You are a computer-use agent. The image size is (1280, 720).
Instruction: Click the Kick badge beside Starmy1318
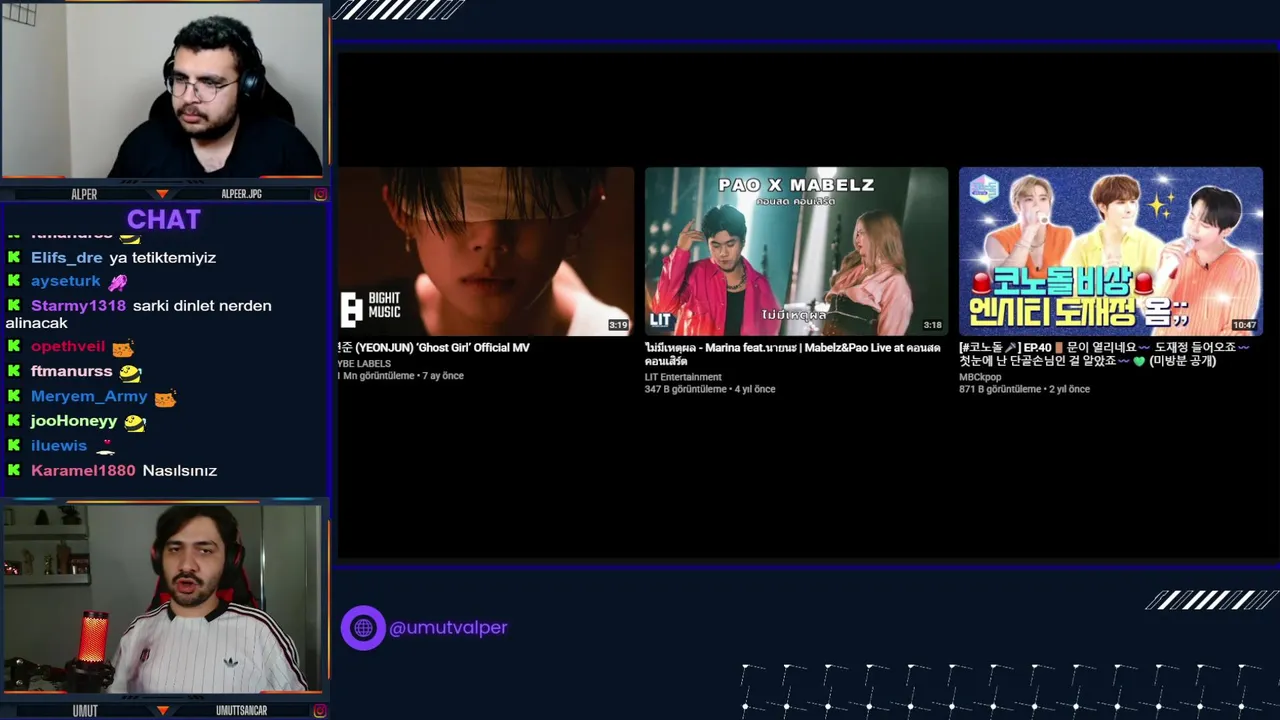coord(14,305)
